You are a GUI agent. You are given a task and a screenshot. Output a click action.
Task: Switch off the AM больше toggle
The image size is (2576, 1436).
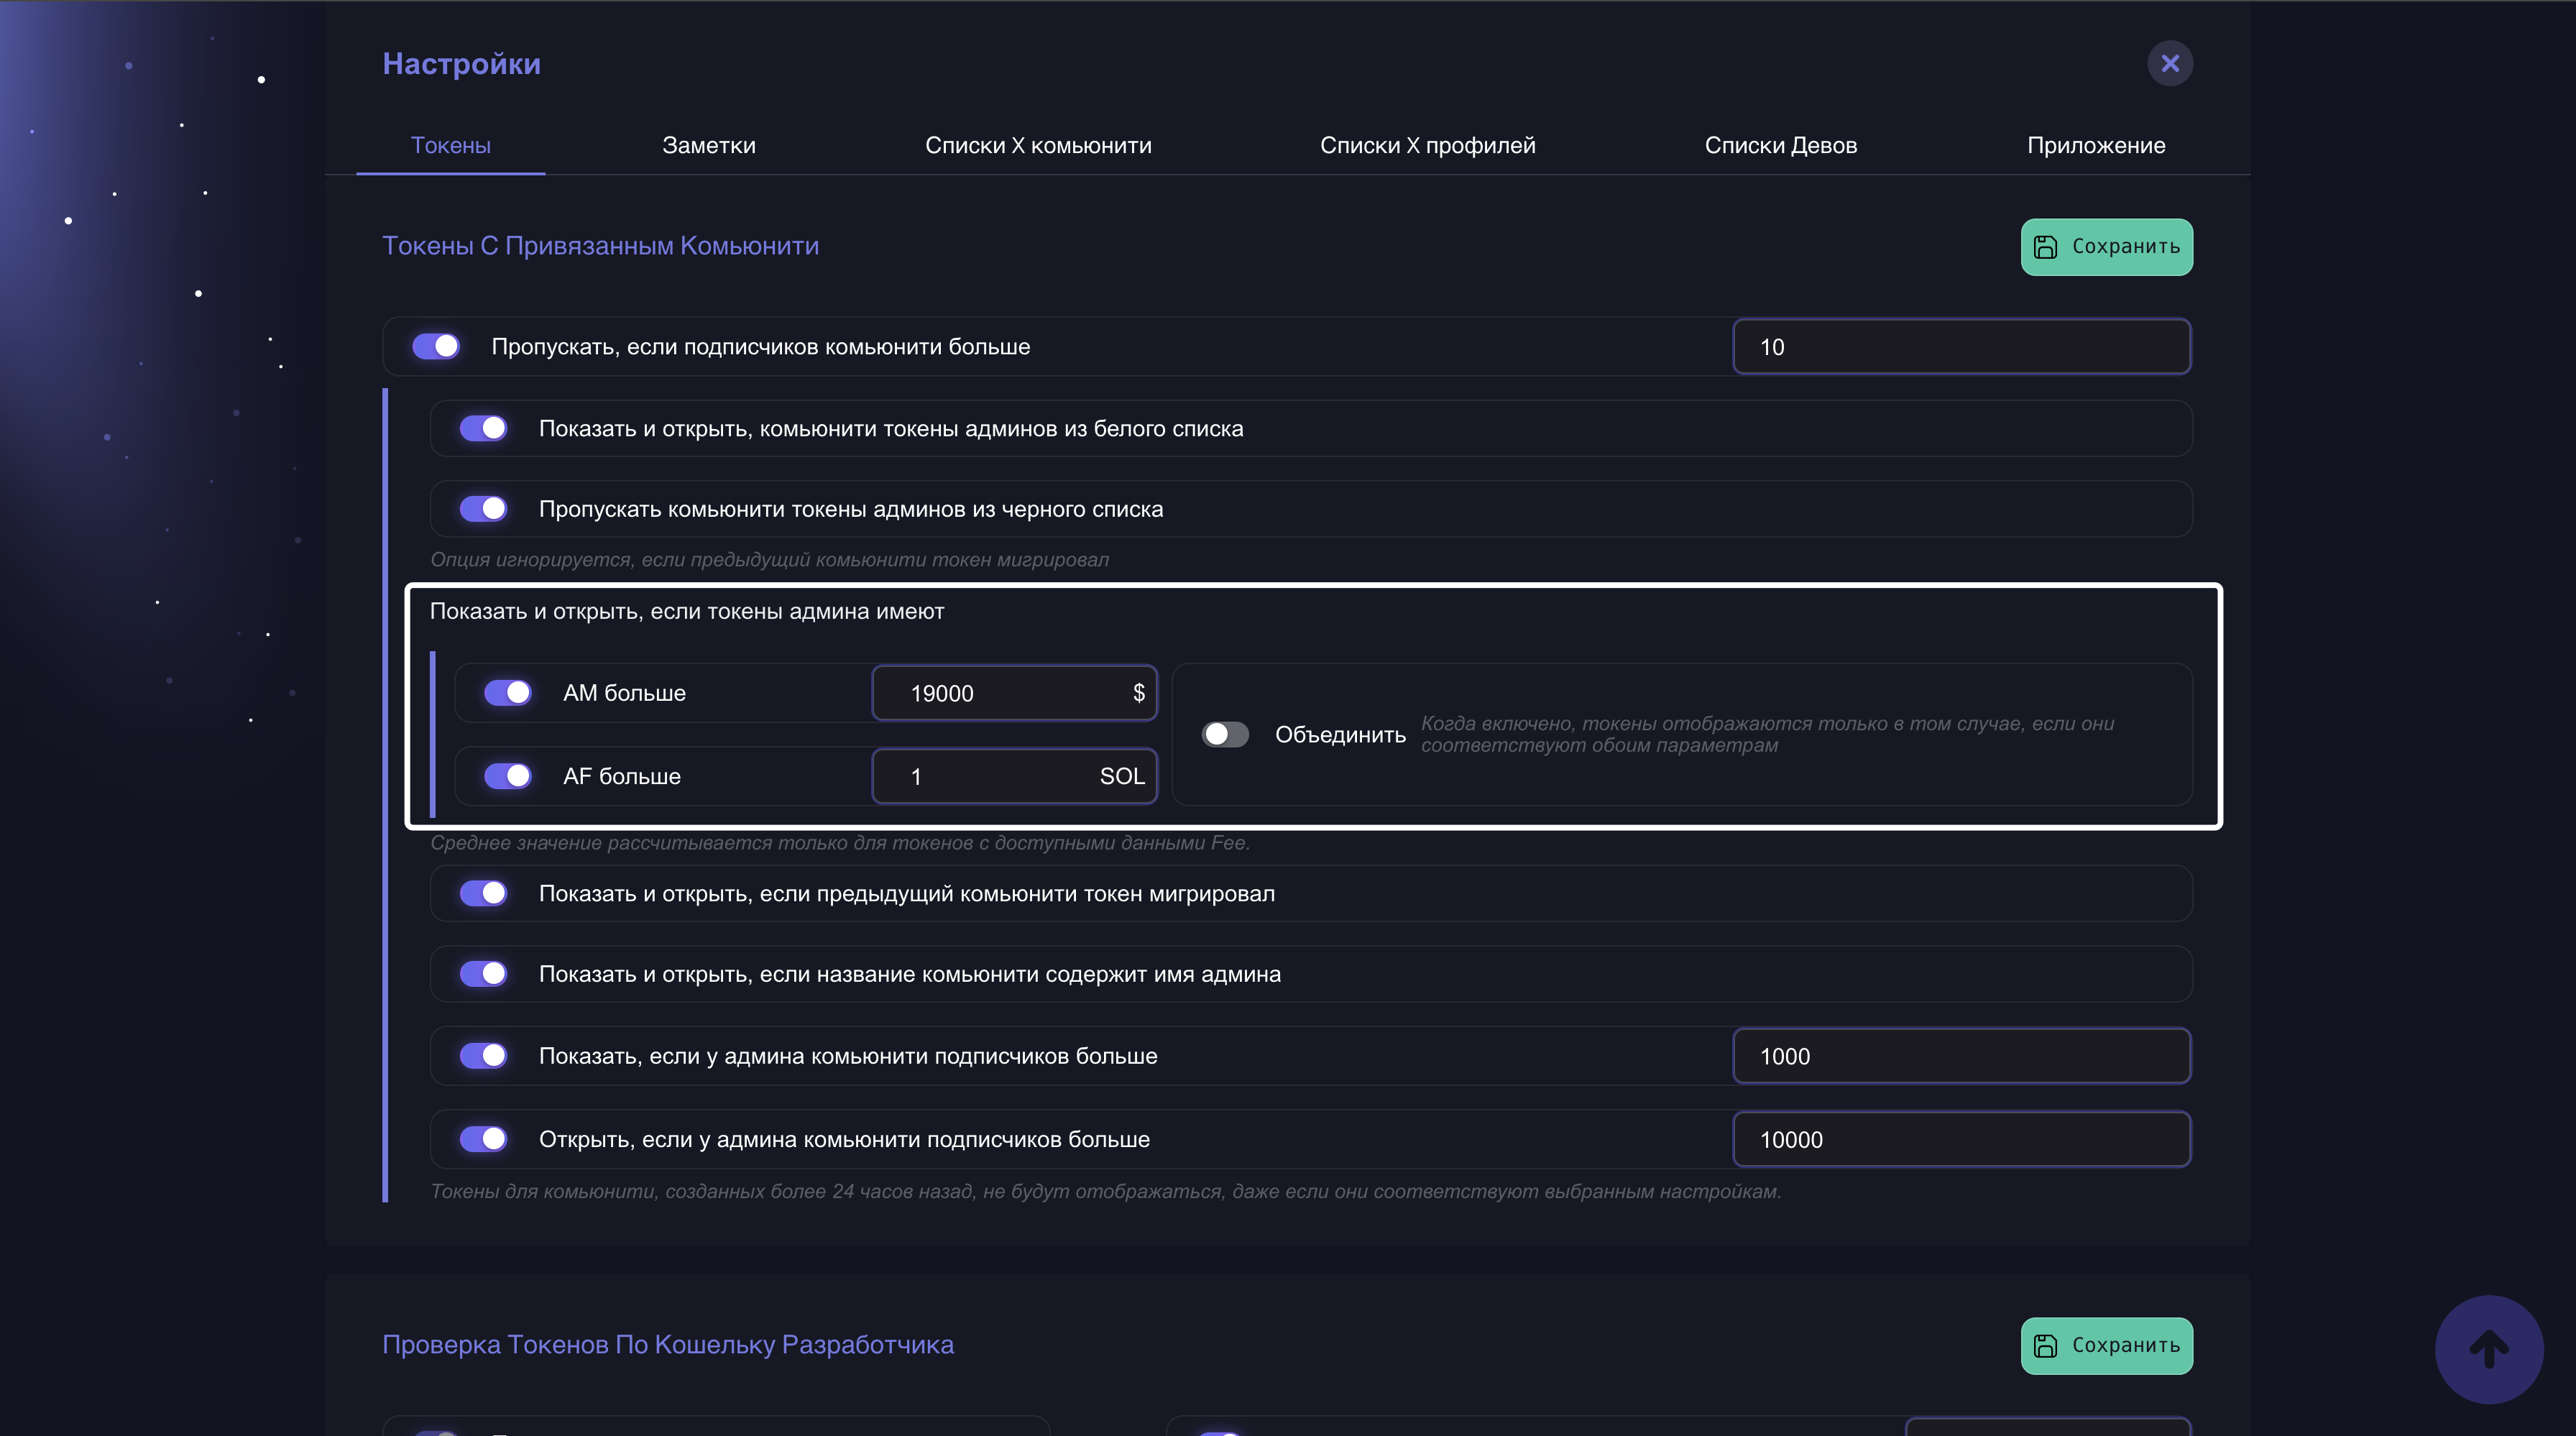tap(508, 693)
